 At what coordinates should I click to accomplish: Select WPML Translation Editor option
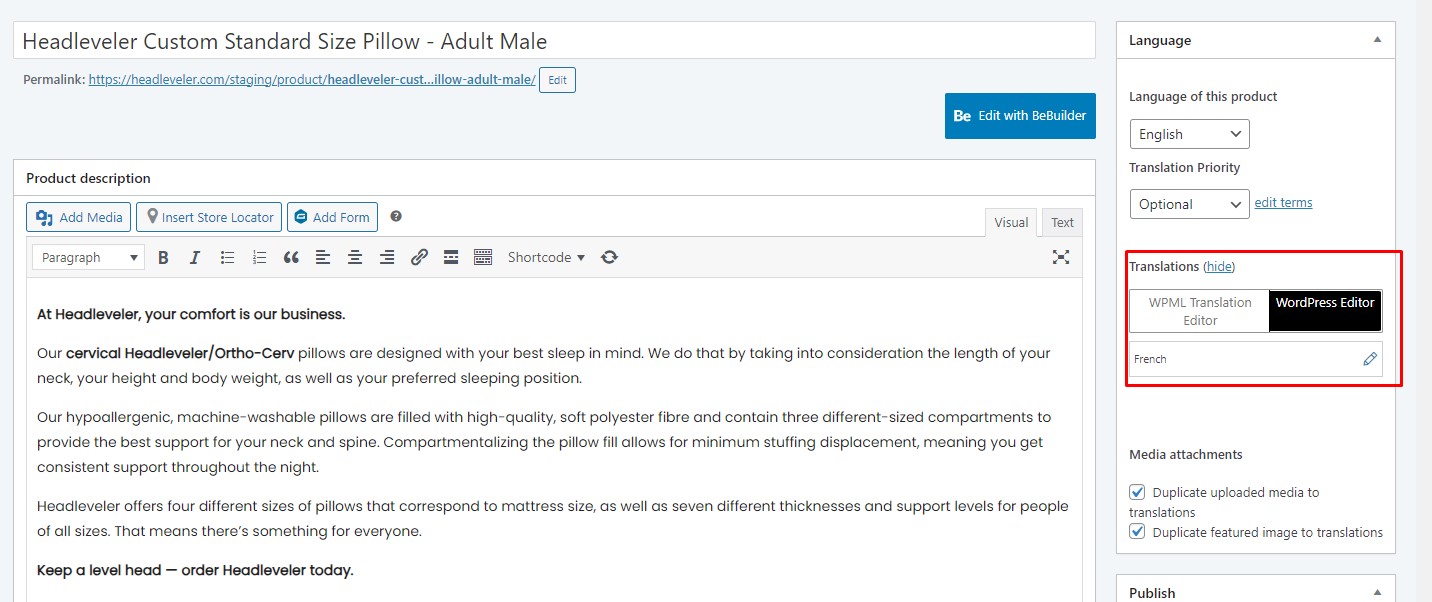coord(1200,311)
